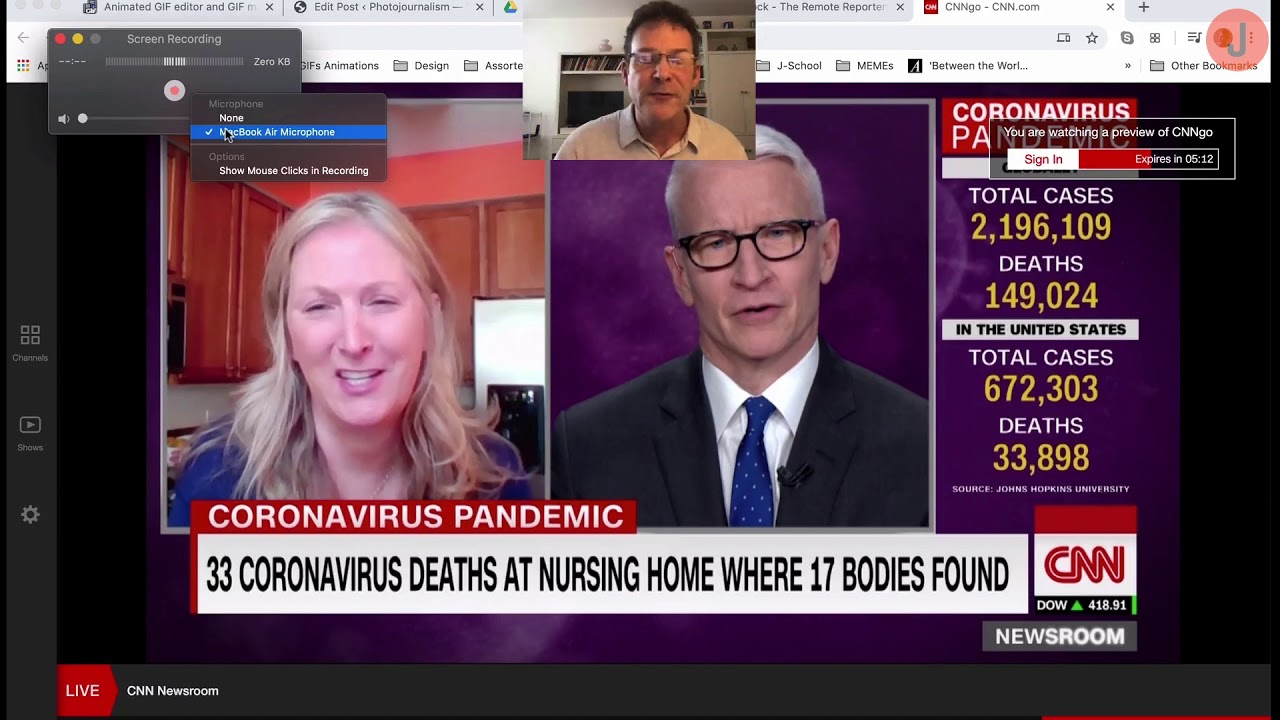1280x720 pixels.
Task: Switch to the Edit Post Photojournalism tab
Action: [x=380, y=7]
